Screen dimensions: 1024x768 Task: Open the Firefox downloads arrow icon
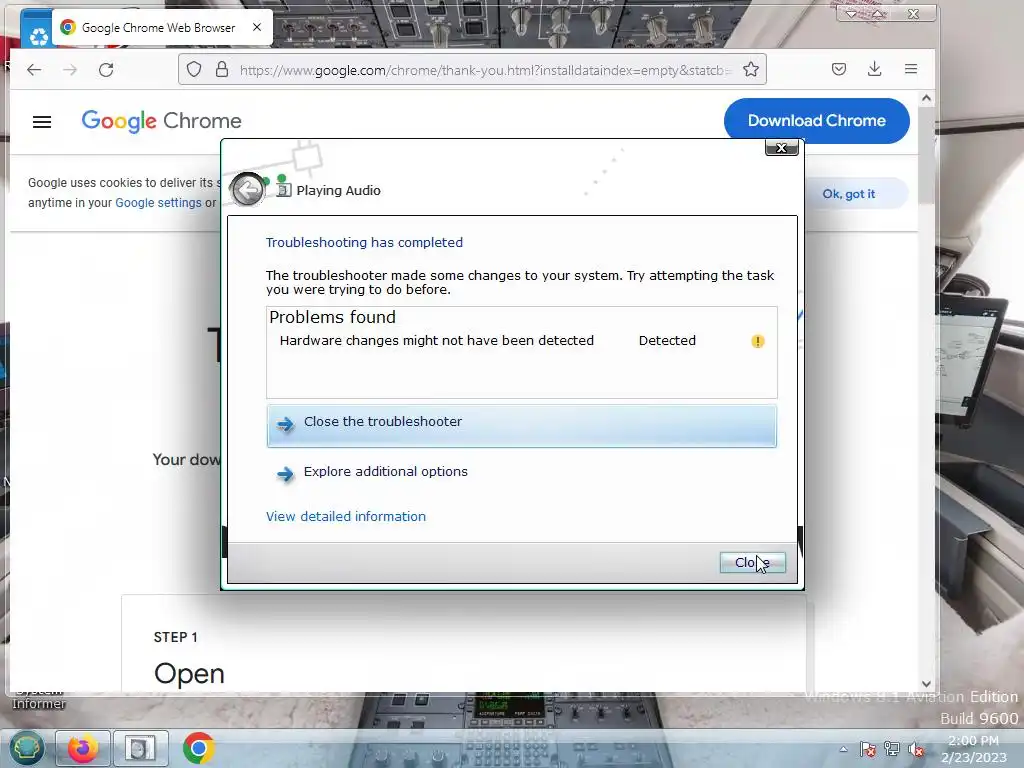(x=874, y=69)
